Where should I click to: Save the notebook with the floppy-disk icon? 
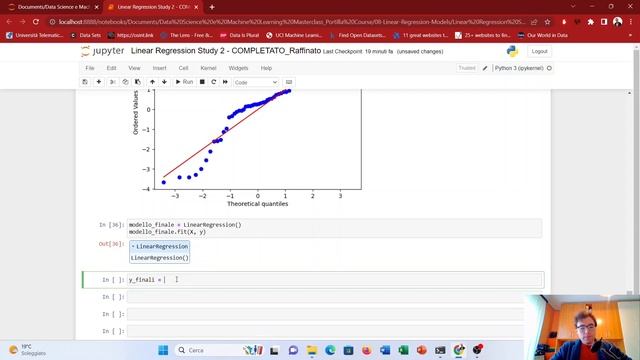85,82
